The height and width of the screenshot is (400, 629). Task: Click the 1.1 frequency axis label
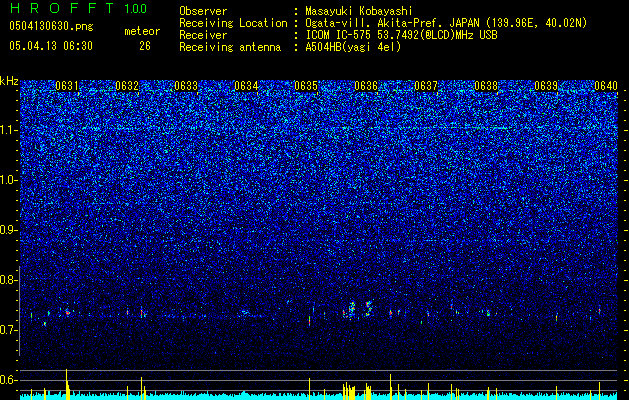(9, 130)
